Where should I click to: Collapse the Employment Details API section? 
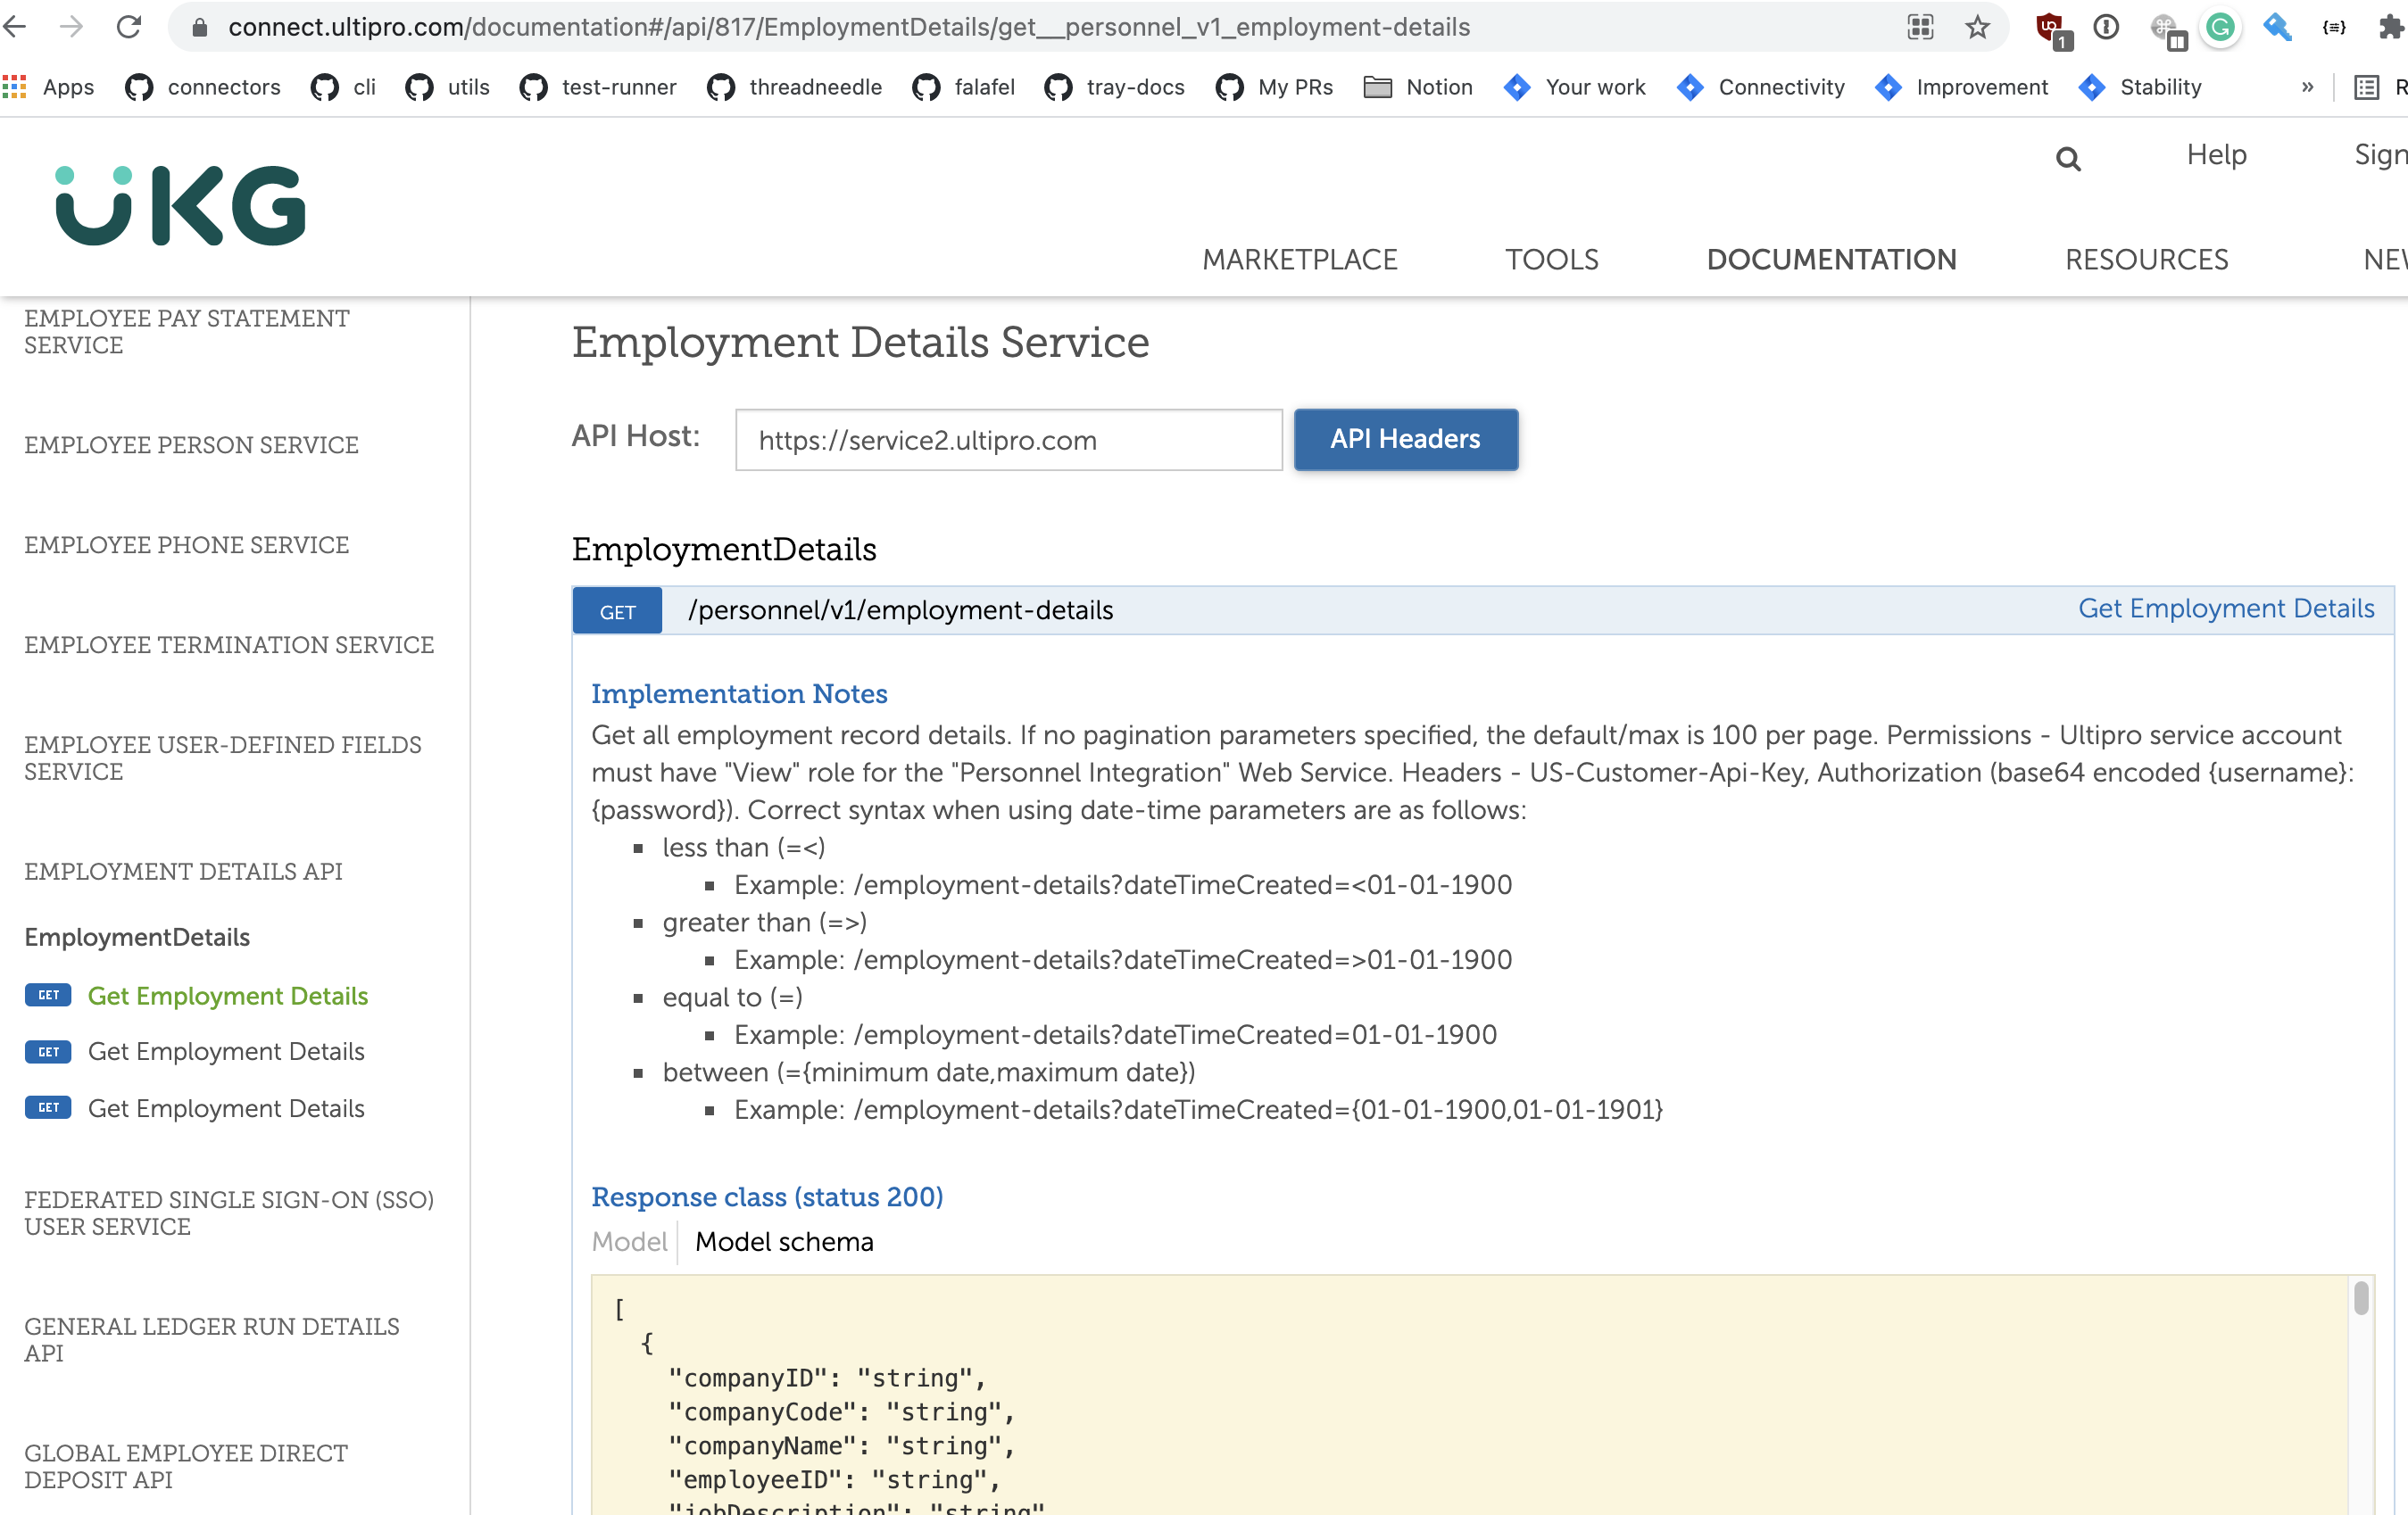tap(183, 871)
